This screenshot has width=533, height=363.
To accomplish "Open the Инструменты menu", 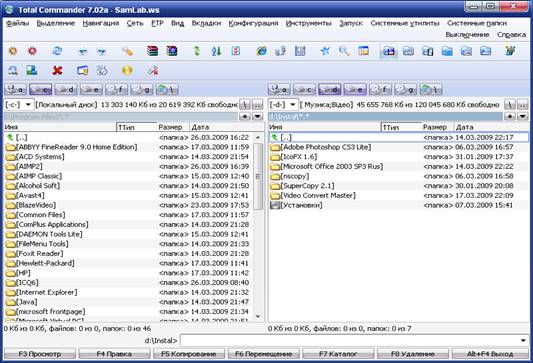I will 309,23.
